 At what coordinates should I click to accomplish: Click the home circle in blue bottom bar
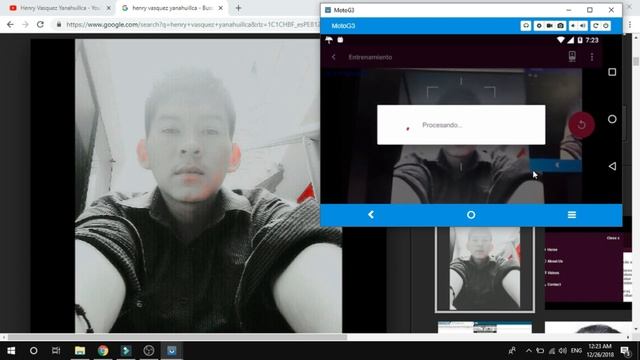coord(471,215)
